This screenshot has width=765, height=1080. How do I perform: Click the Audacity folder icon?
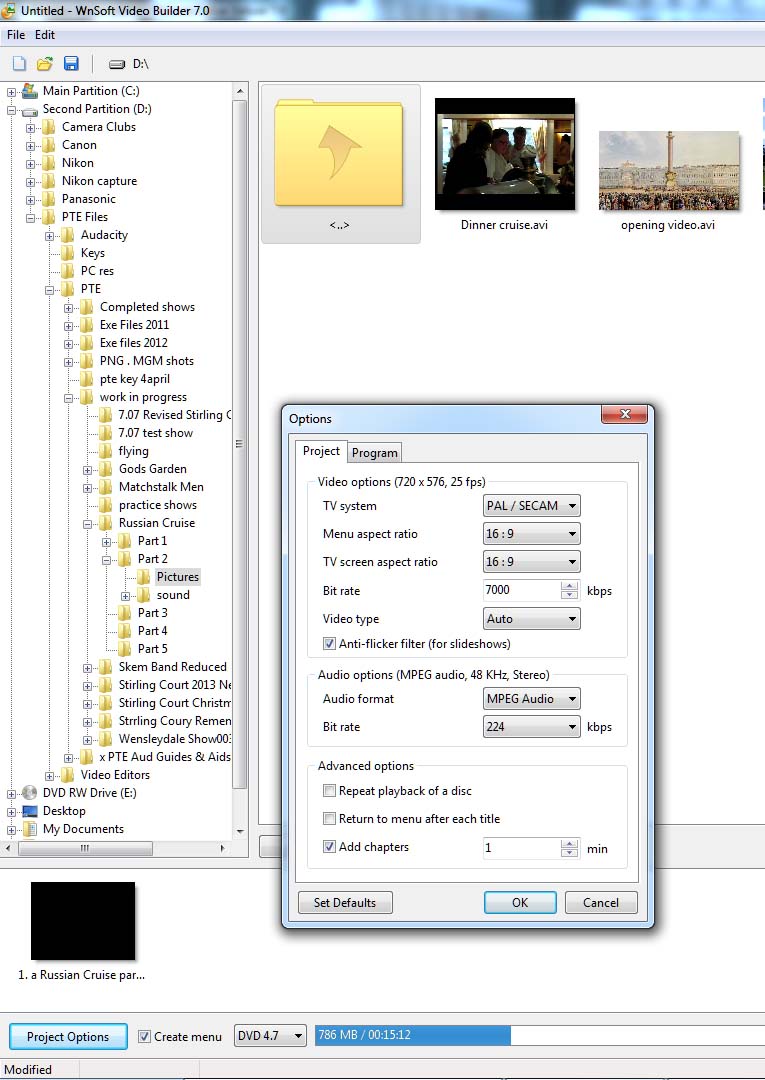point(67,235)
